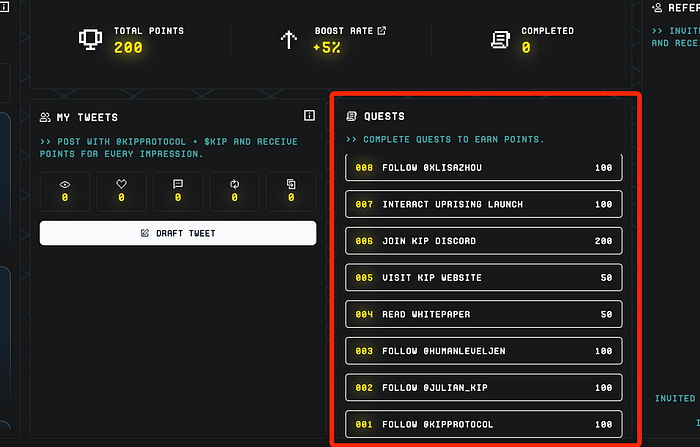Viewport: 700px width, 447px height.
Task: Click the Quests panel header icon
Action: point(351,117)
